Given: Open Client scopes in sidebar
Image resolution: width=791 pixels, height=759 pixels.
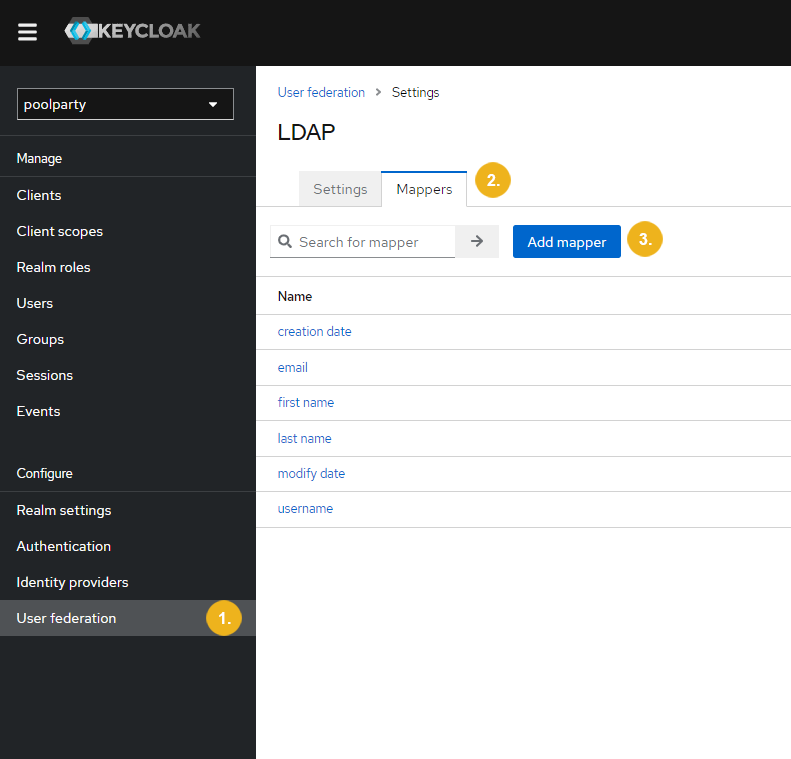Looking at the screenshot, I should click(60, 231).
